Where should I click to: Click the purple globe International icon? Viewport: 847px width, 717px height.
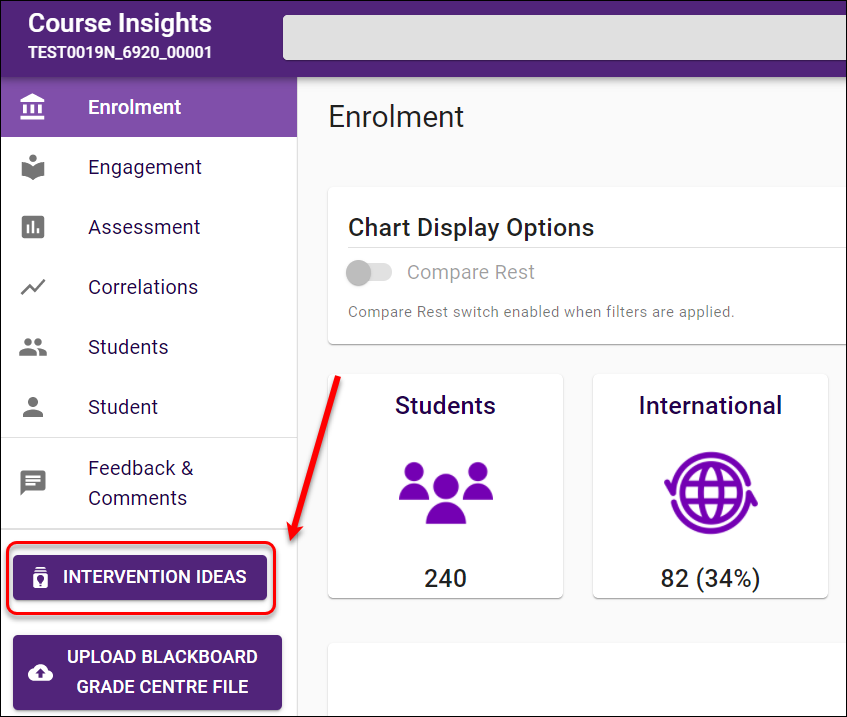click(710, 493)
